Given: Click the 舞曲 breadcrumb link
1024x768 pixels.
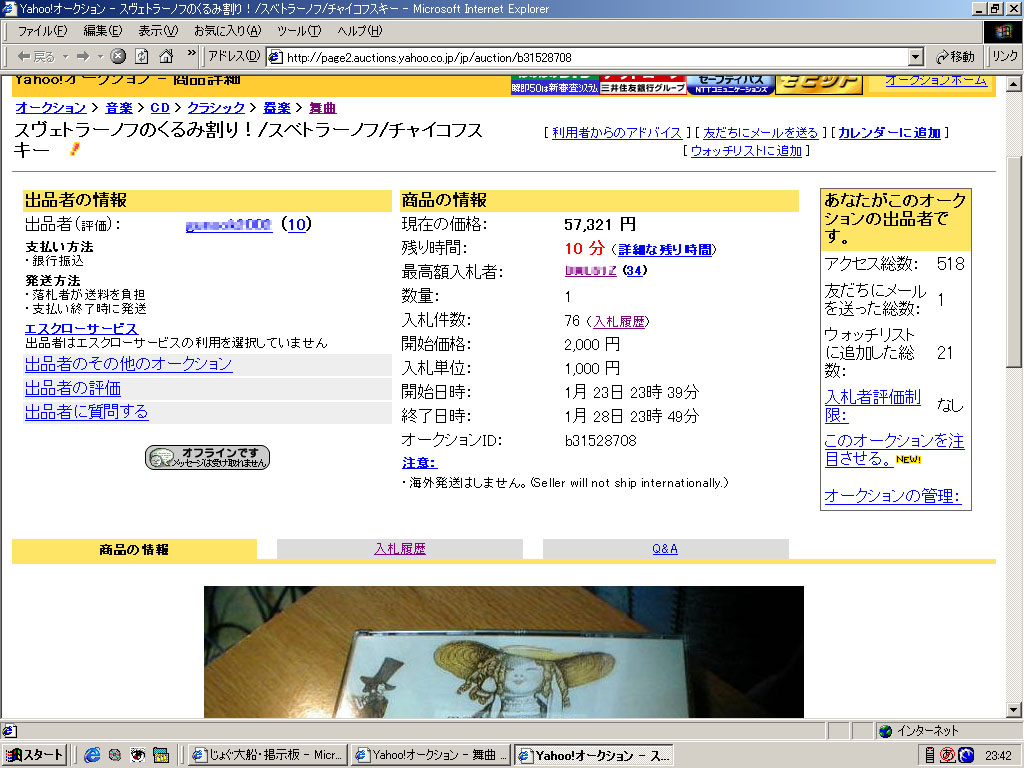Looking at the screenshot, I should pos(323,108).
